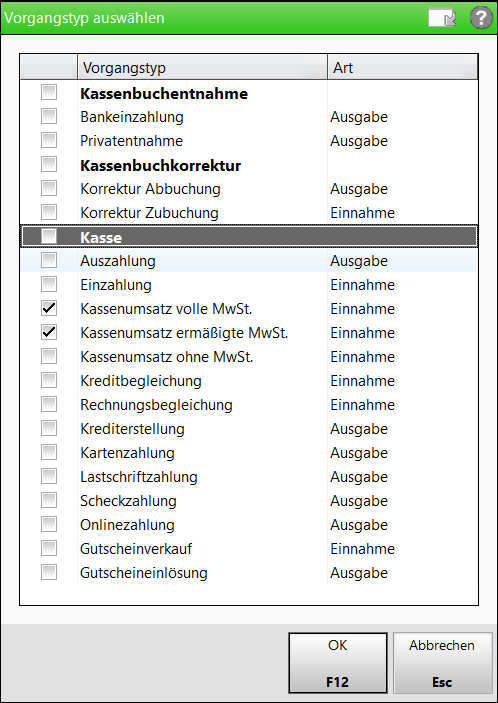Viewport: 498px width, 703px height.
Task: Enable the Kartenzahlung checkbox
Action: click(49, 452)
